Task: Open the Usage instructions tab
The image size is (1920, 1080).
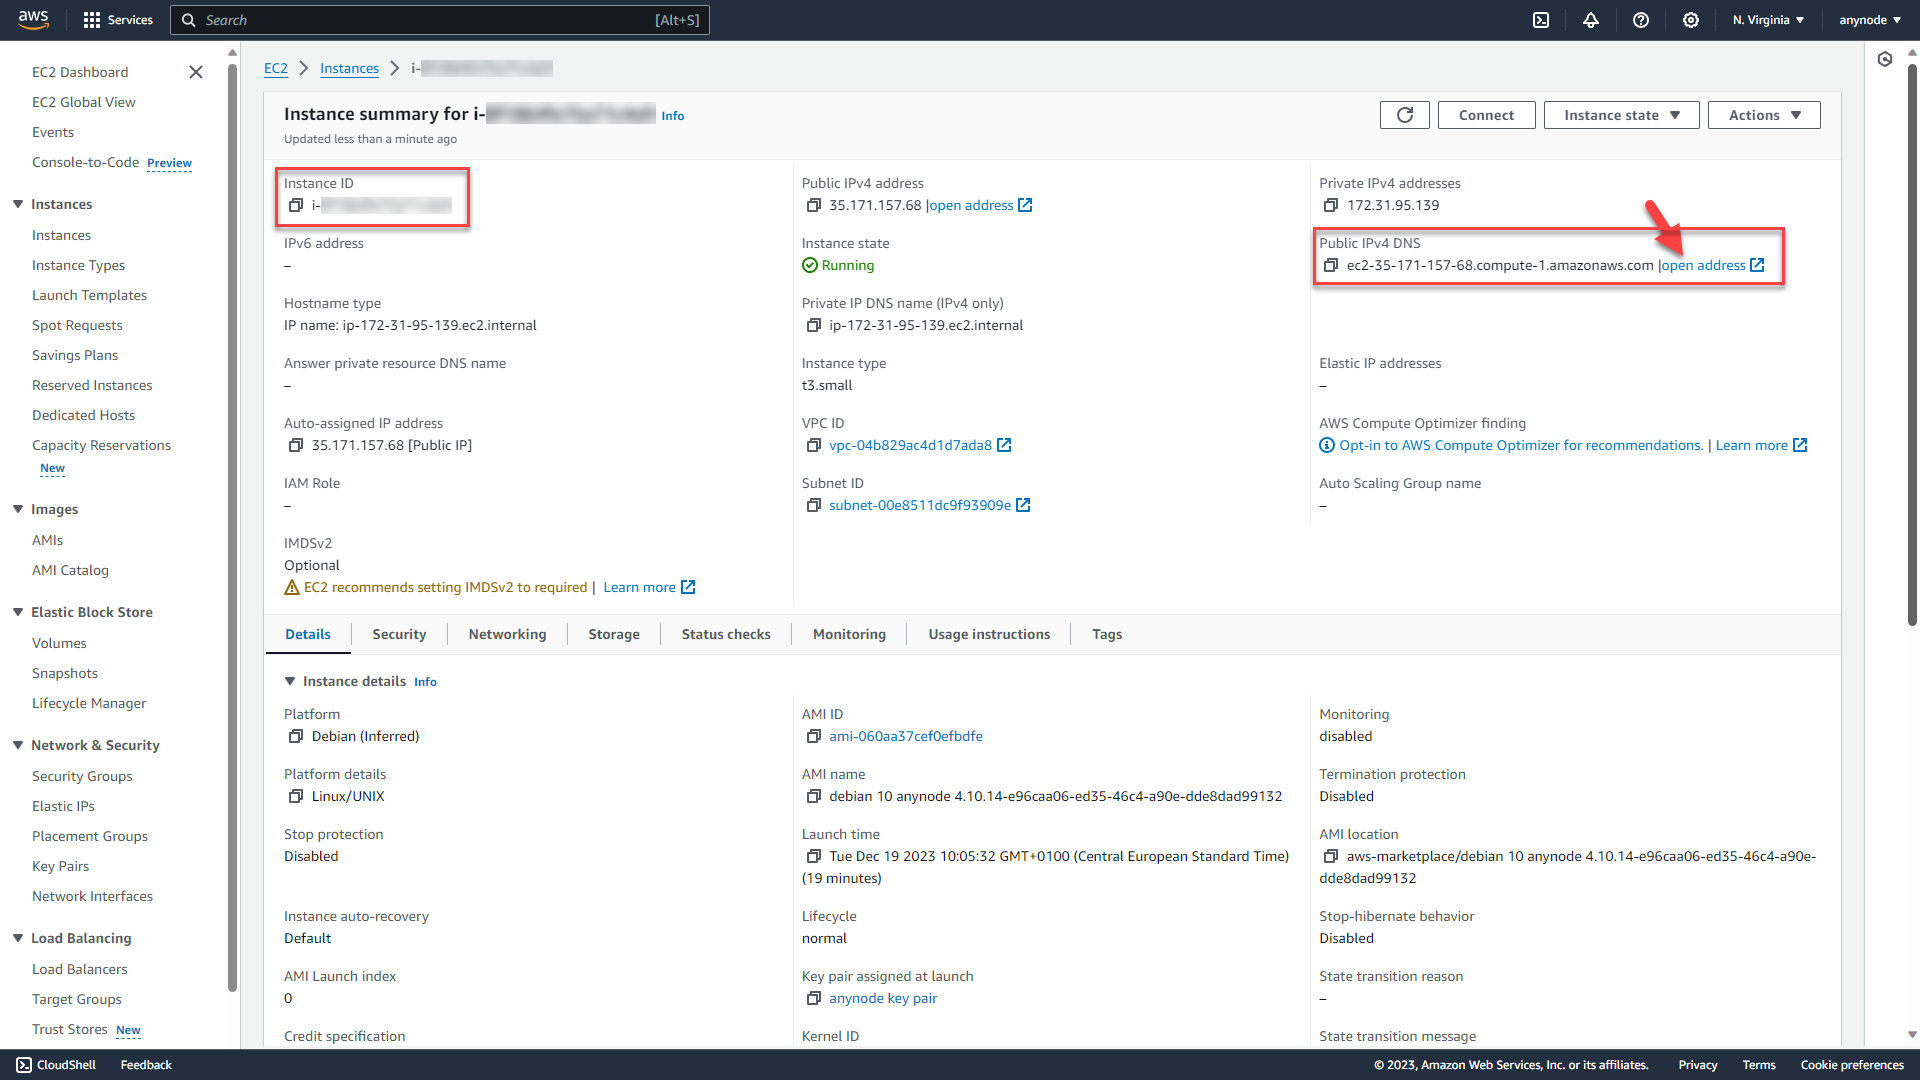Action: pos(989,634)
